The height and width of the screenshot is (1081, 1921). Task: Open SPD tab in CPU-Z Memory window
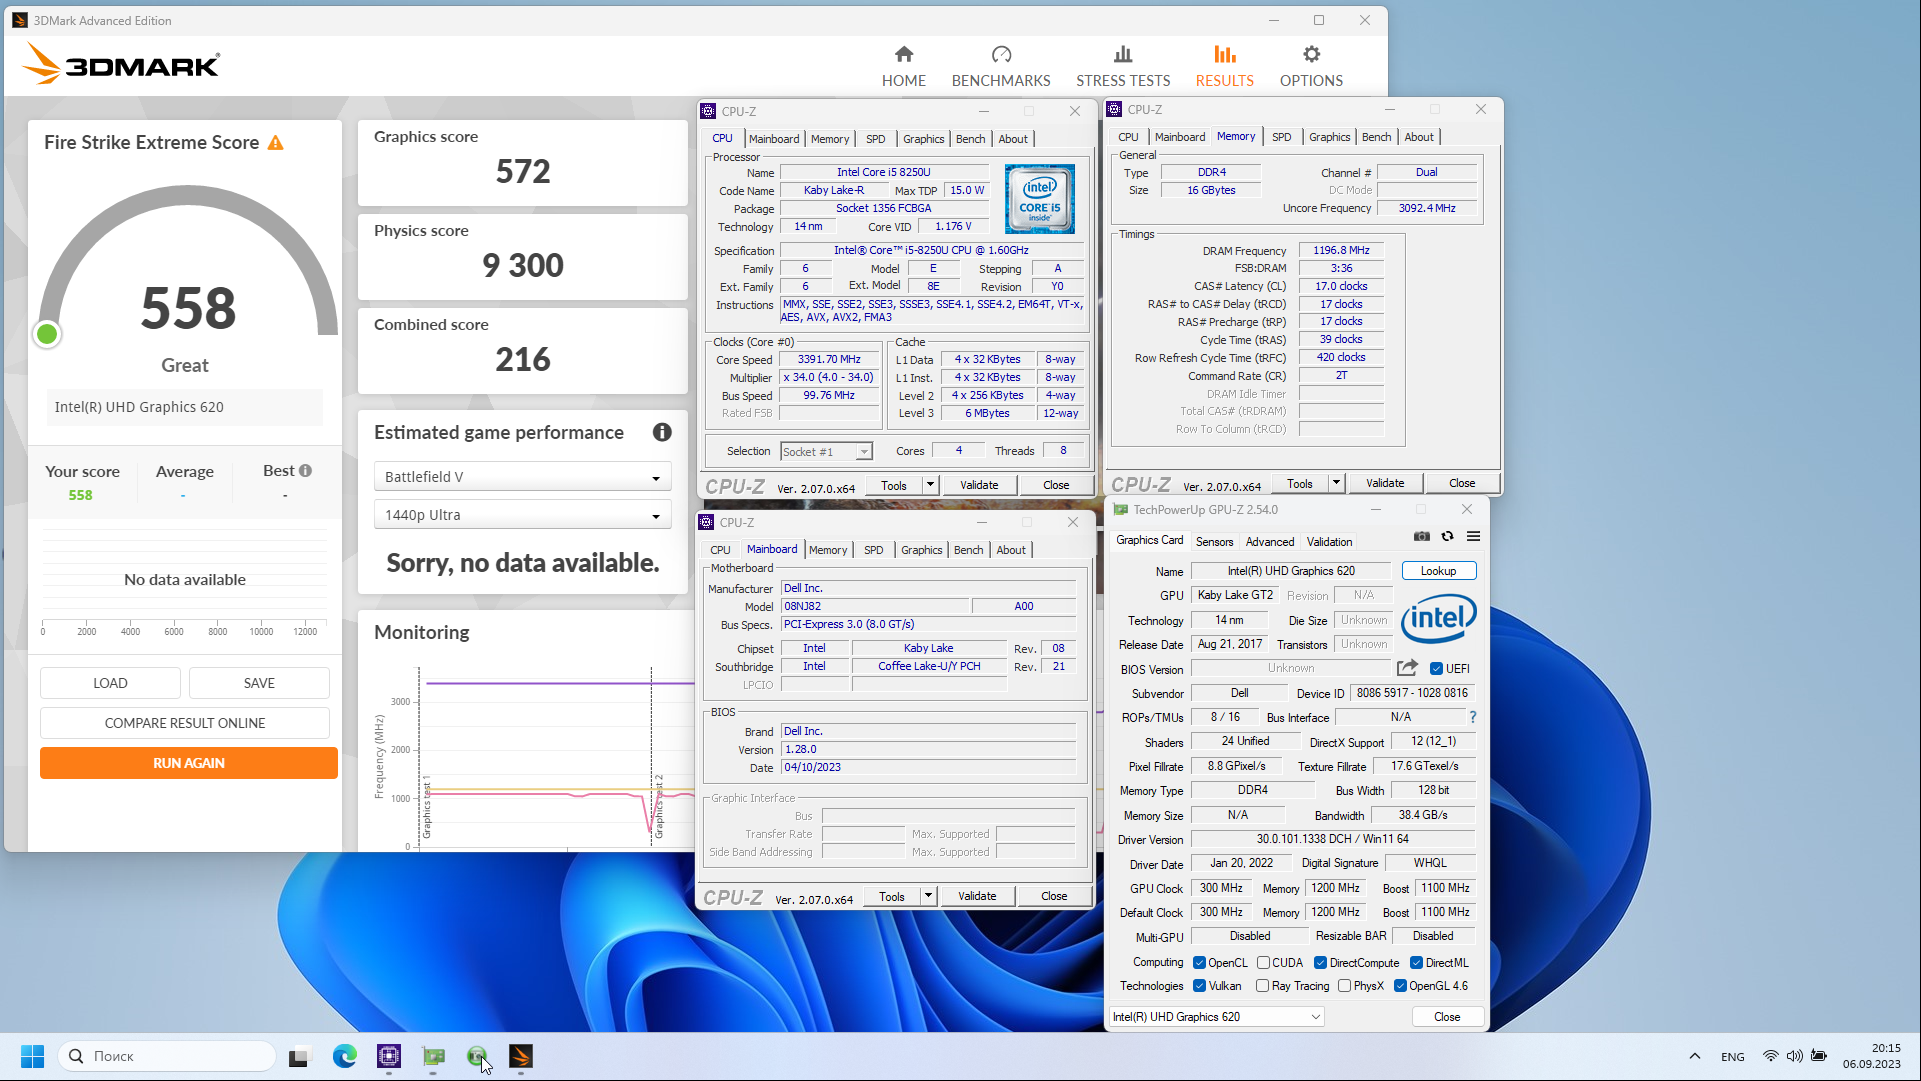(1281, 137)
